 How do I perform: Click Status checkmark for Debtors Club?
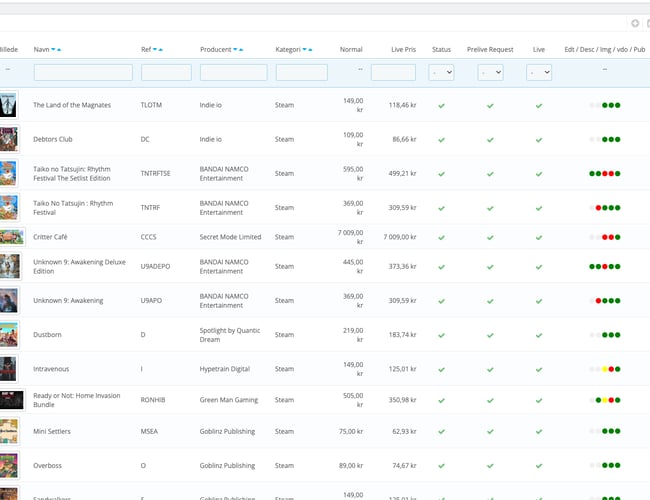click(x=441, y=139)
